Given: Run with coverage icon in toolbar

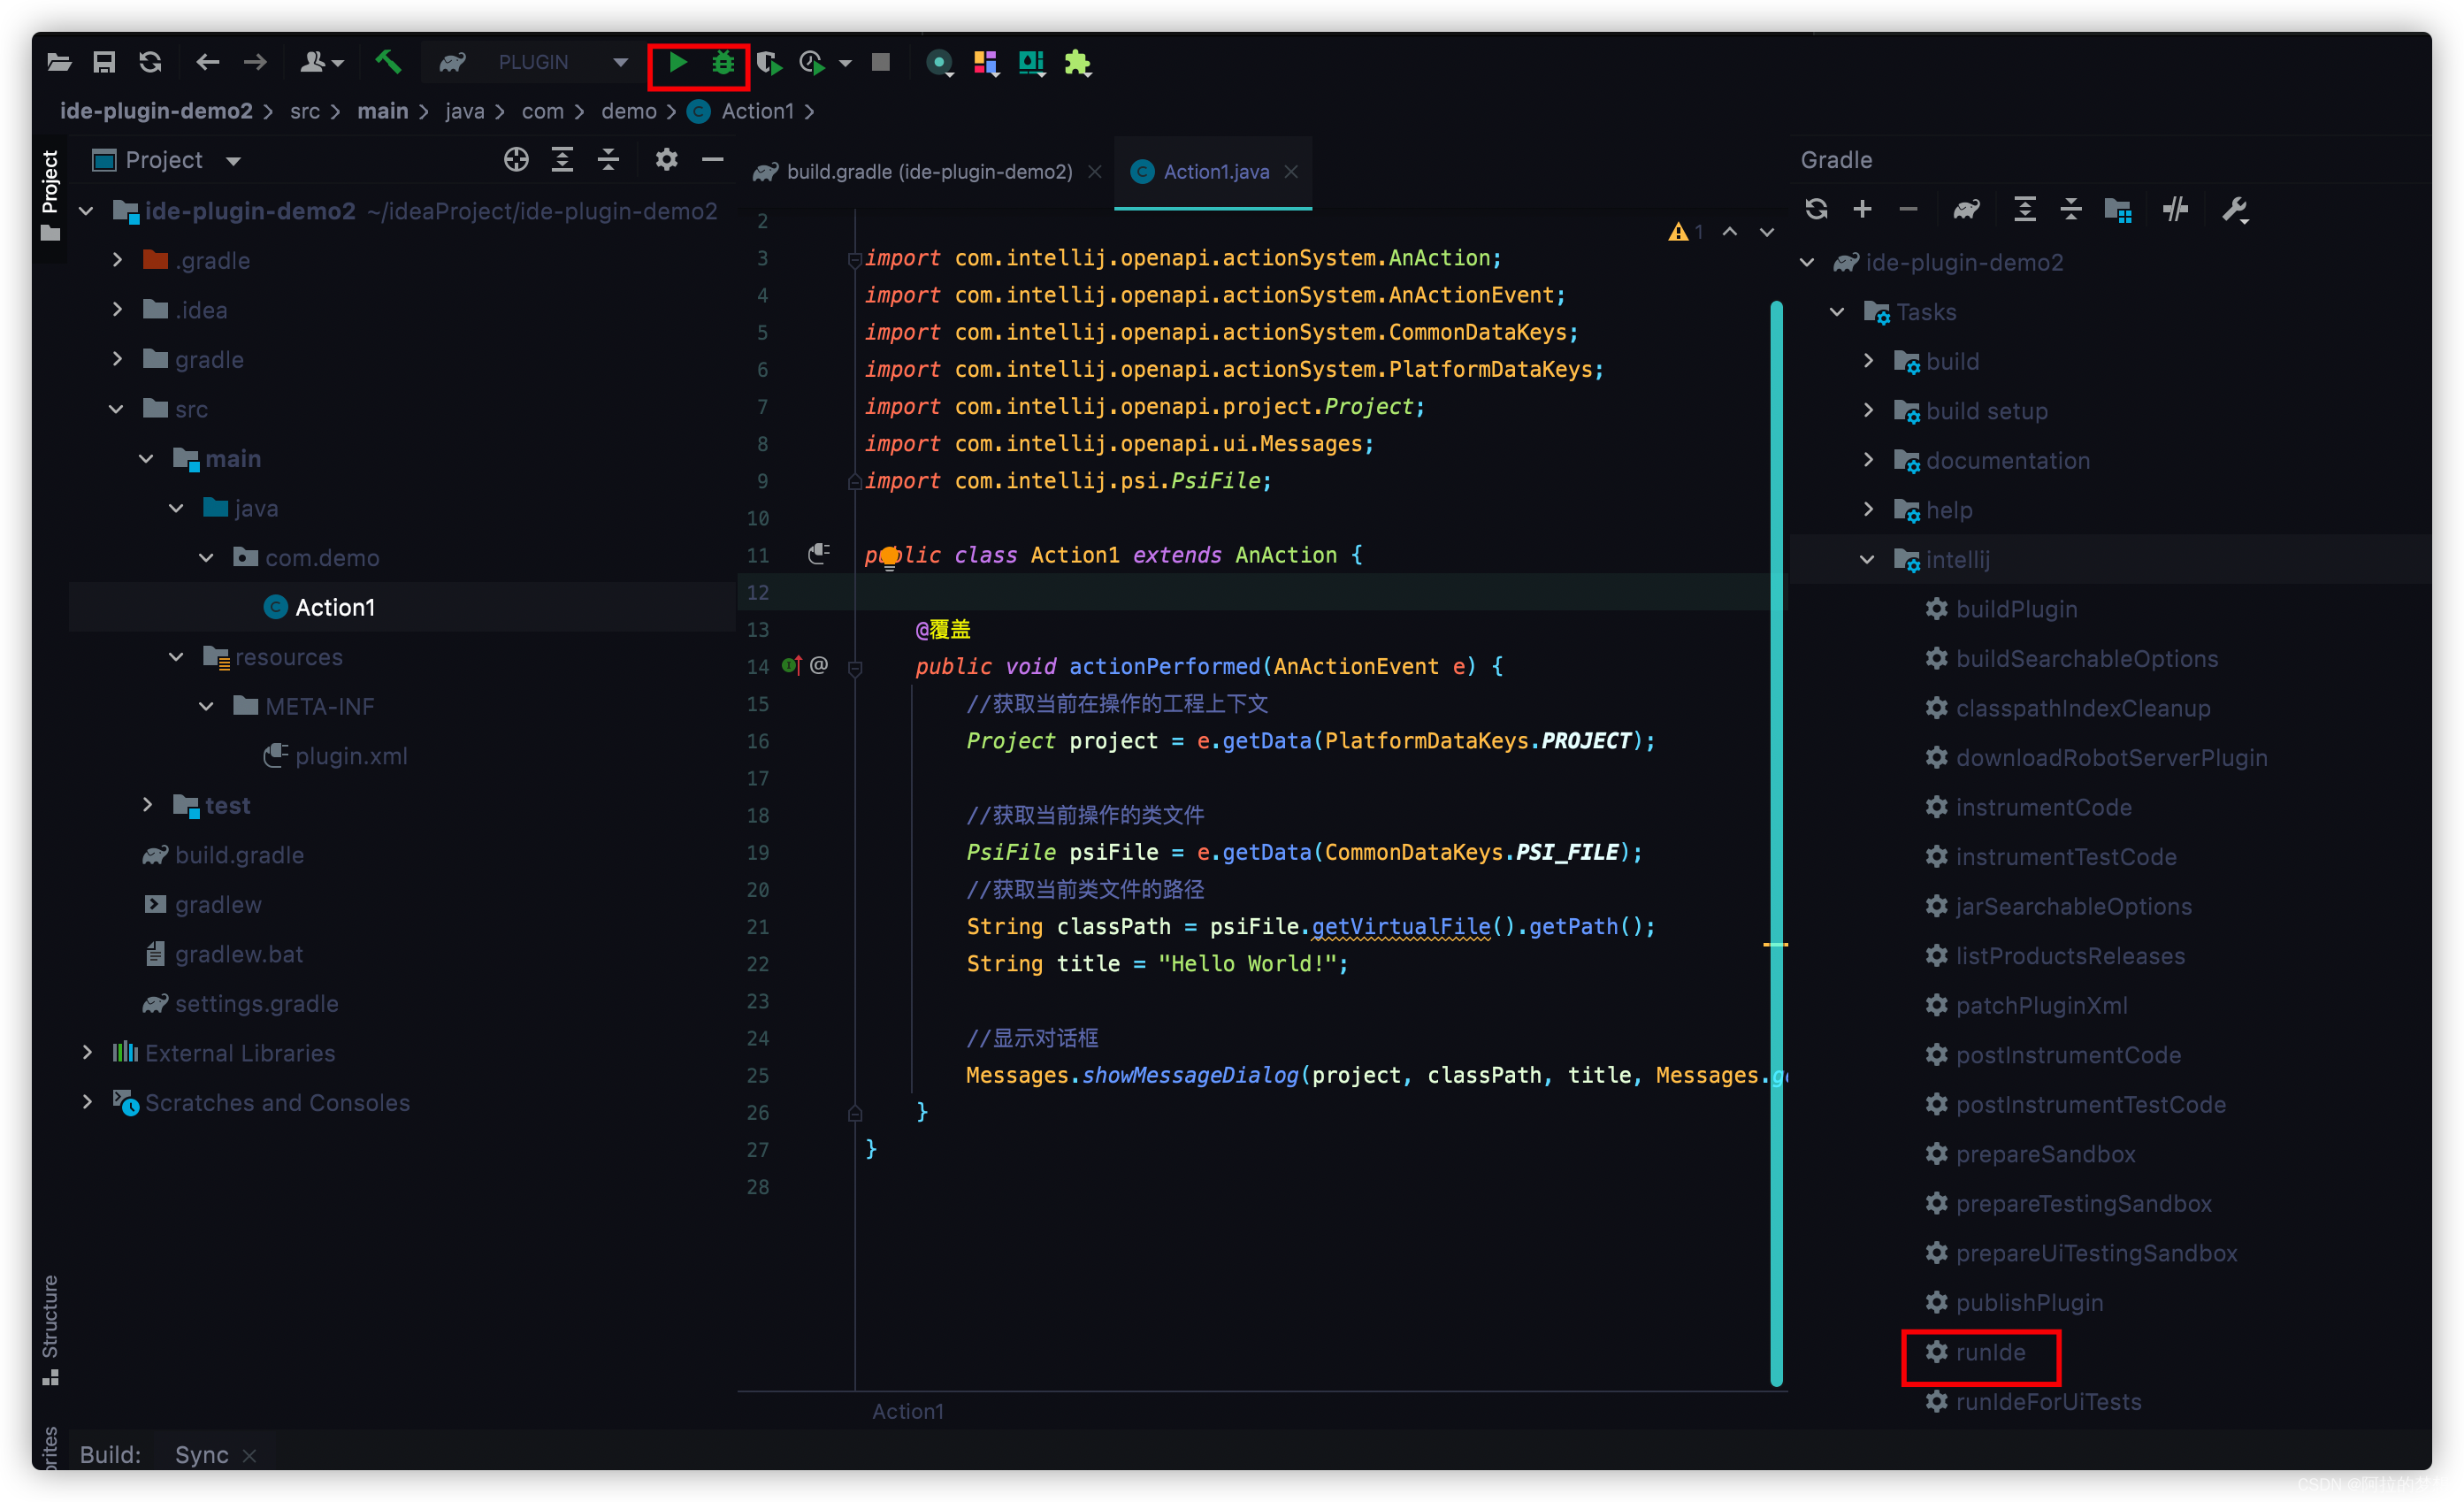Looking at the screenshot, I should [x=768, y=63].
